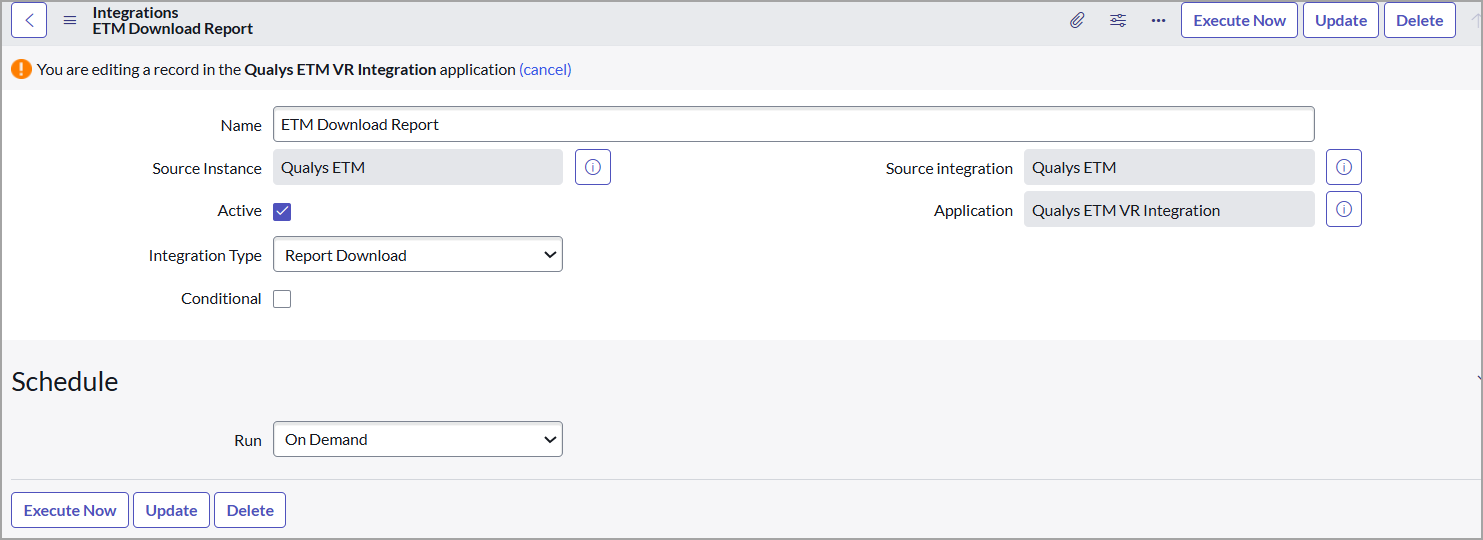Click the bottom Update button
Screen dimensions: 1483x540
171,510
